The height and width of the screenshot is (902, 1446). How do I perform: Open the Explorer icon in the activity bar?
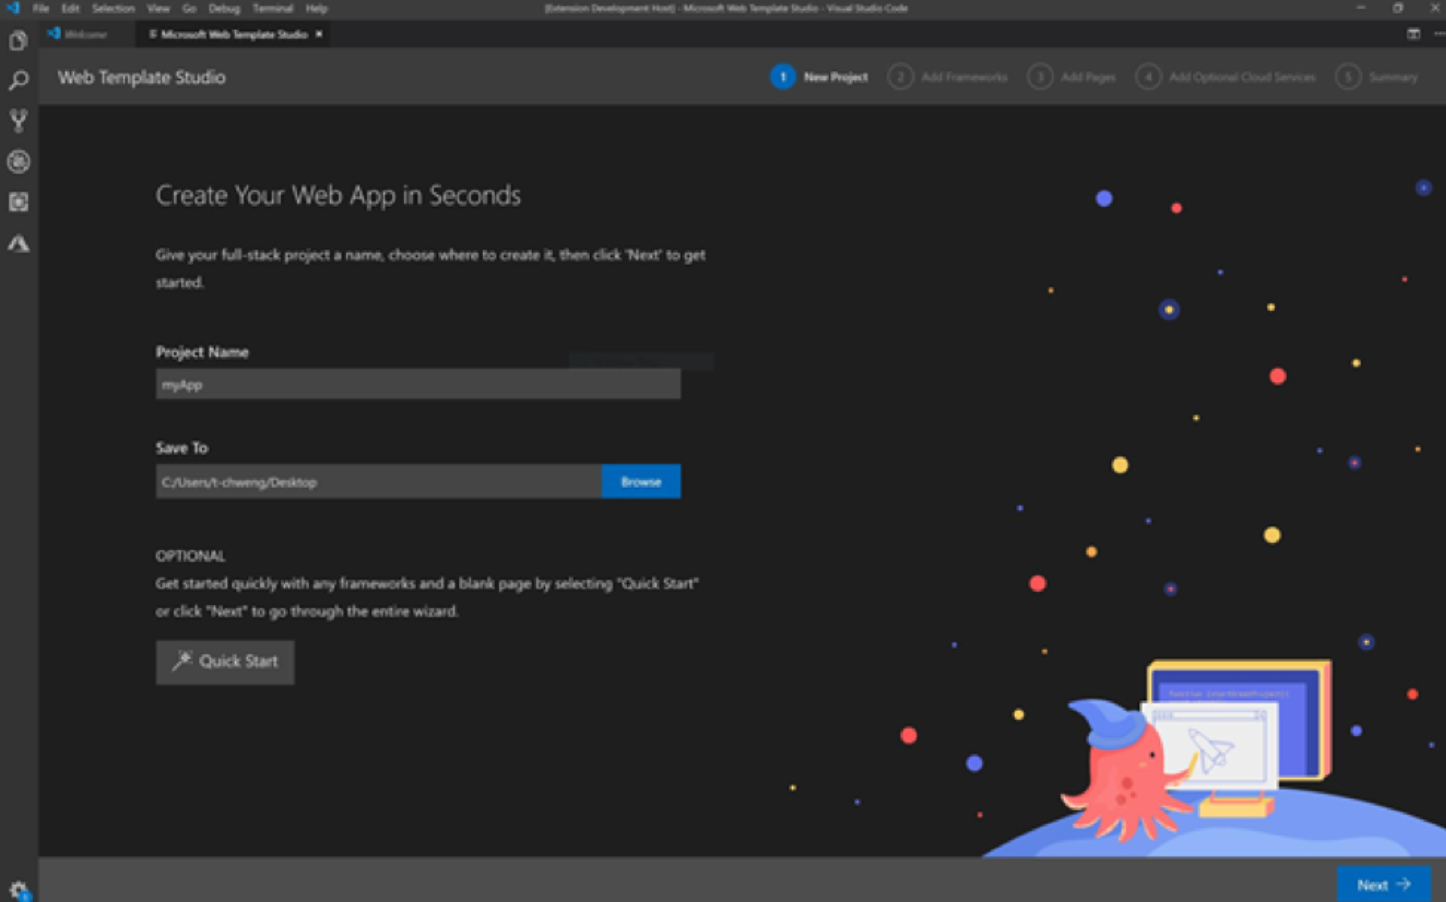(x=17, y=40)
